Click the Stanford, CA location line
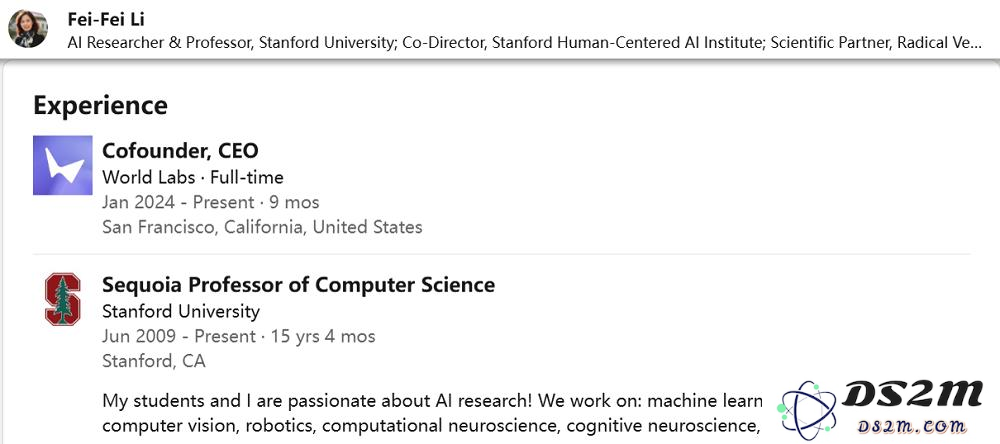This screenshot has height=444, width=1000. tap(154, 361)
